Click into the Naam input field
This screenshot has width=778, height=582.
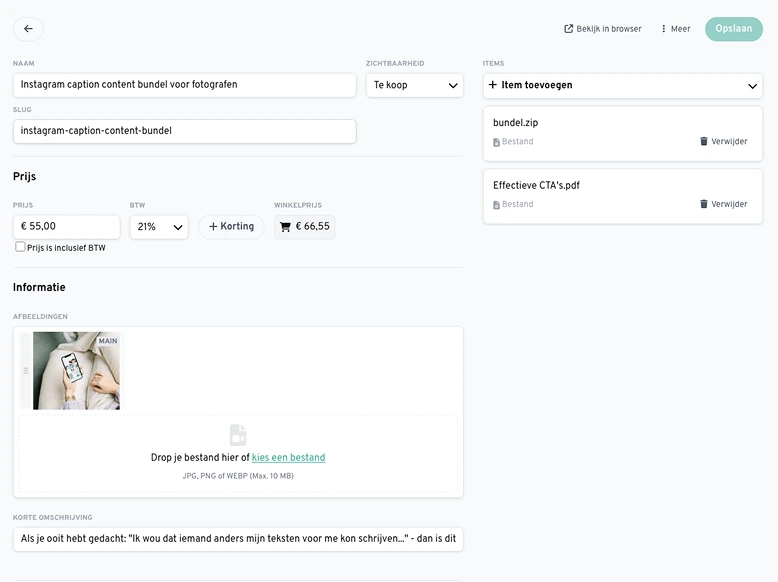pyautogui.click(x=184, y=86)
